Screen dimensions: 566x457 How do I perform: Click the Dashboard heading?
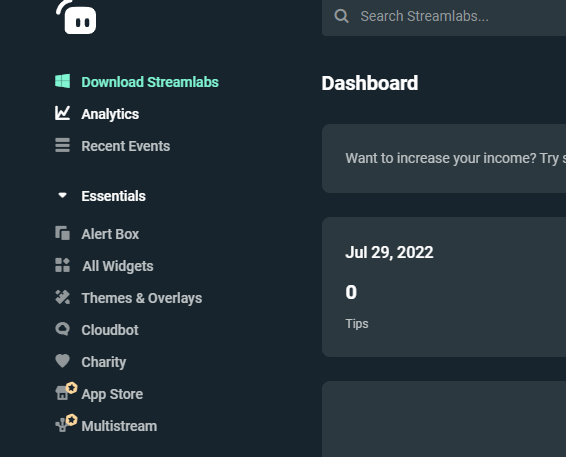coord(370,83)
